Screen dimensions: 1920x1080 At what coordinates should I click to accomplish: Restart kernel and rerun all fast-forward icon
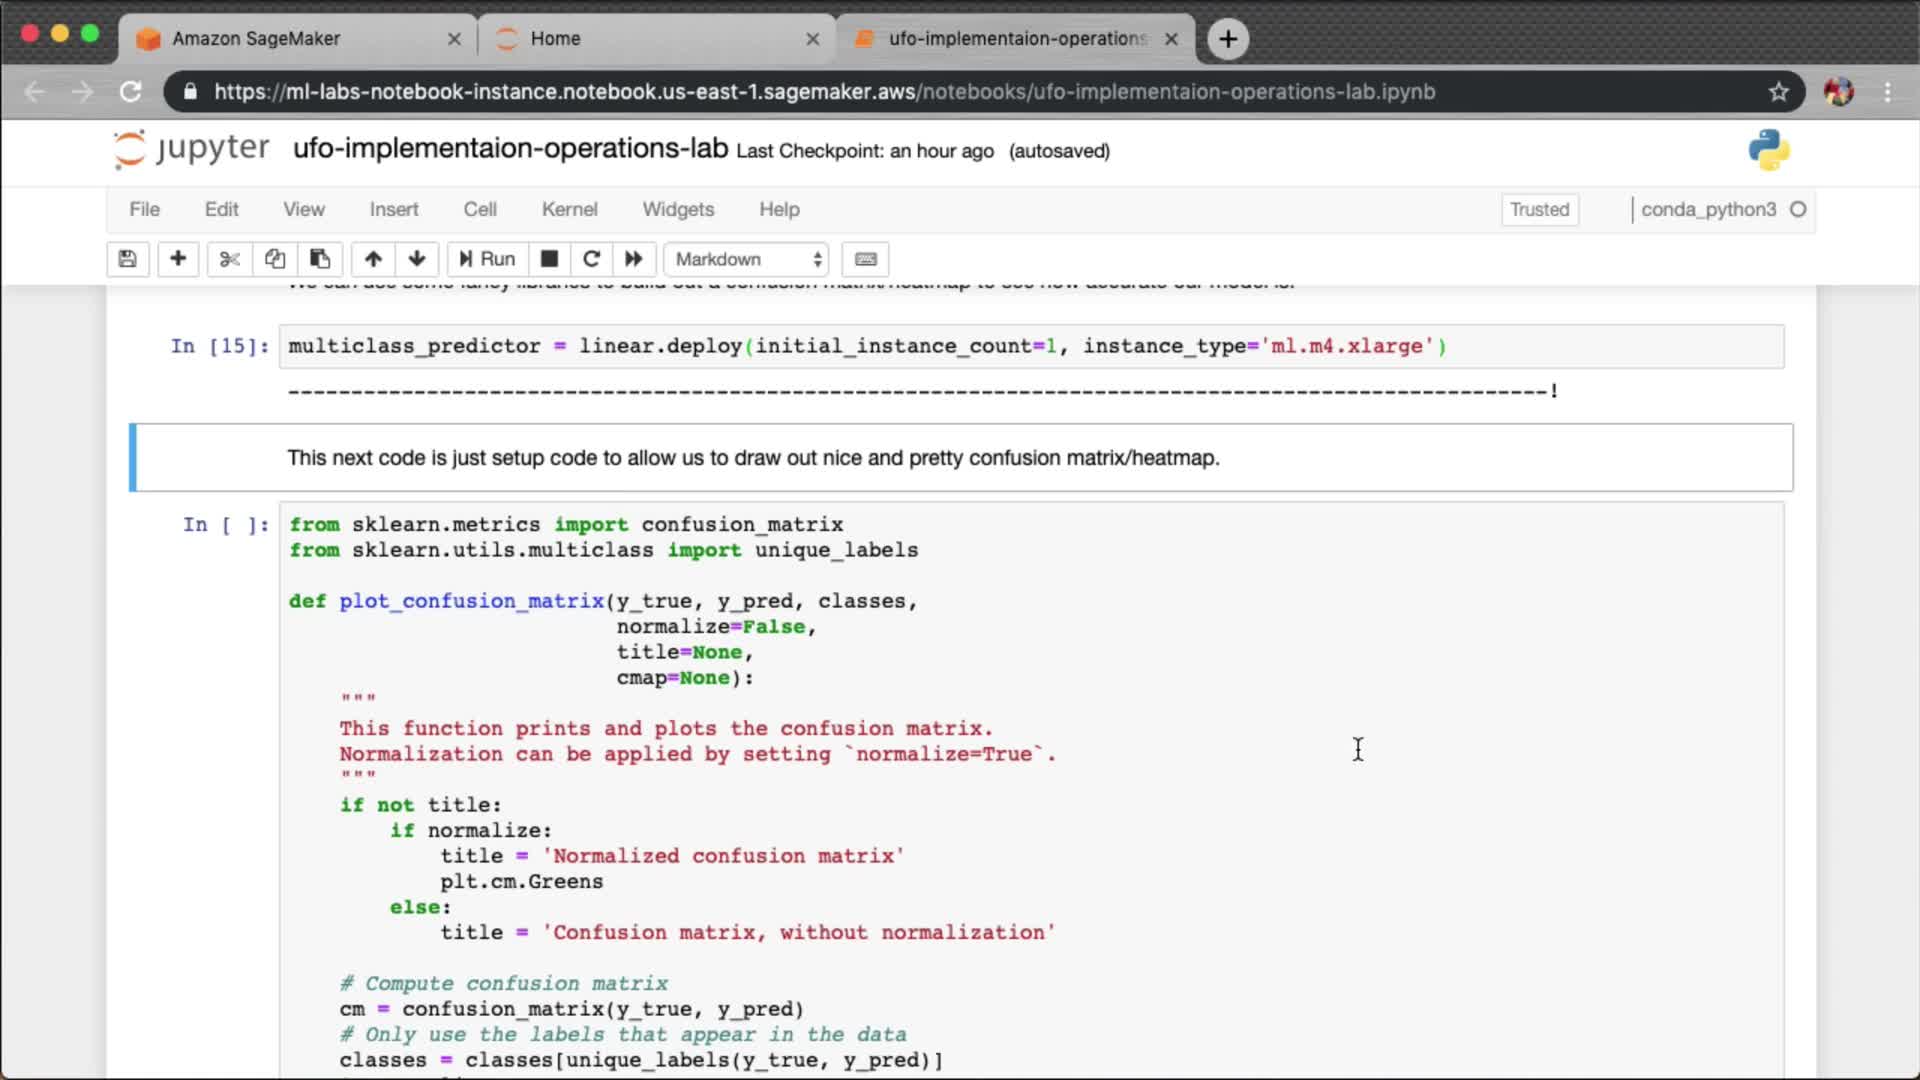tap(634, 259)
